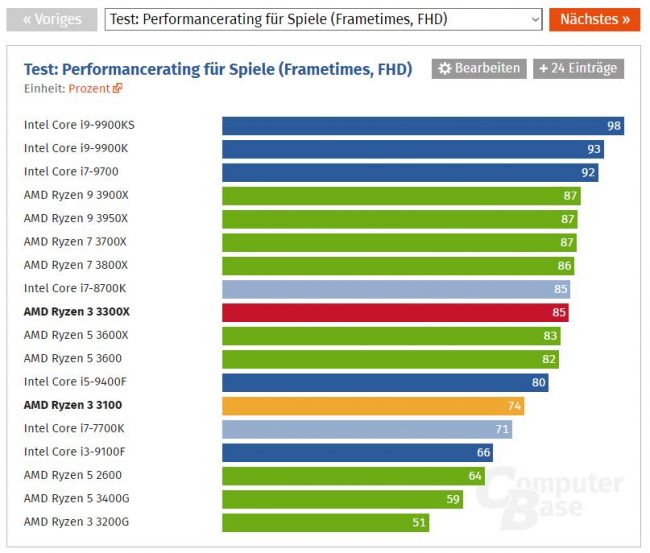
Task: Click the AMD Ryzen 3 3200G bar
Action: tap(326, 523)
